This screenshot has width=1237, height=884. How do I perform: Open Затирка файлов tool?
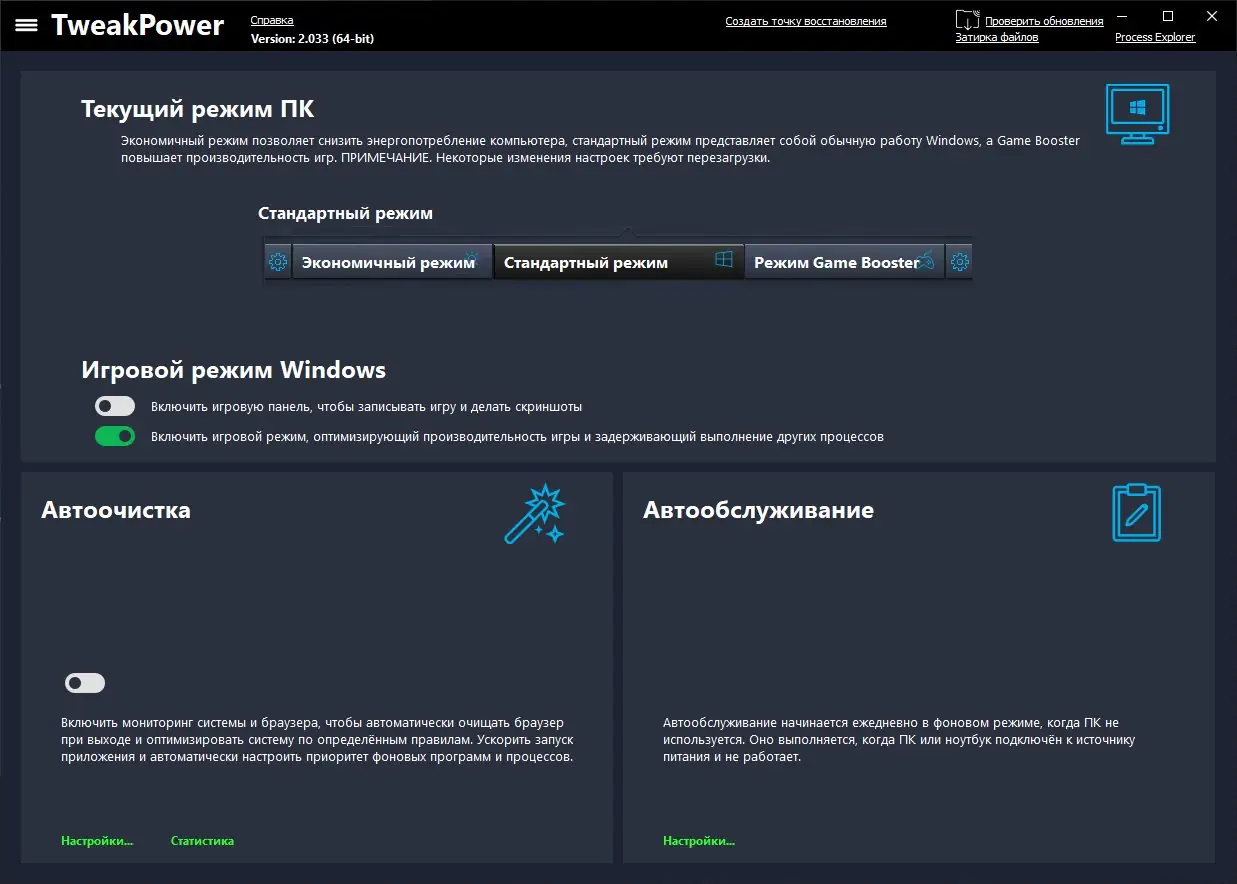point(997,37)
